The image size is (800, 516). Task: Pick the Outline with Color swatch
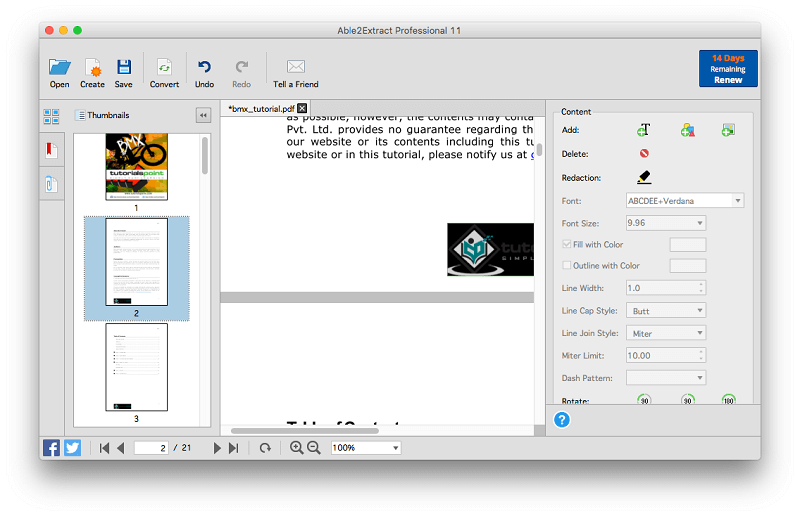tap(687, 265)
